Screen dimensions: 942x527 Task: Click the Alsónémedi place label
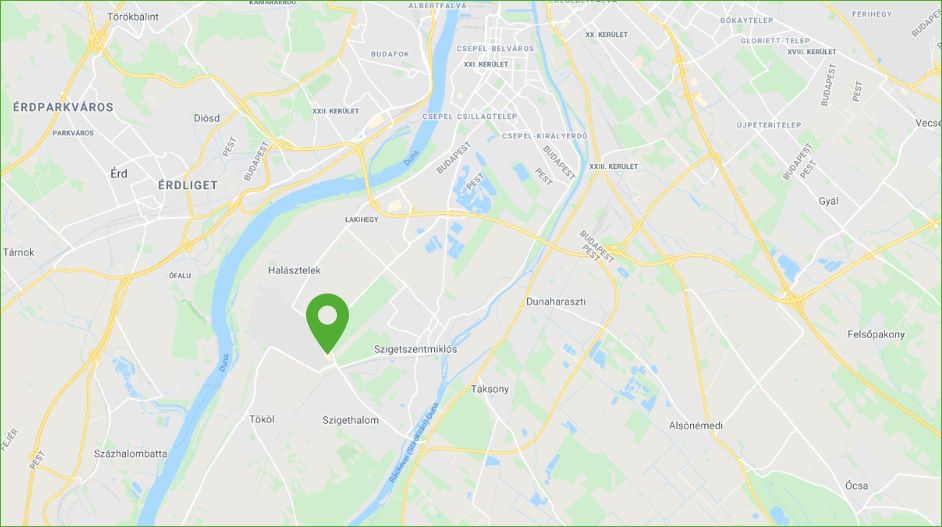coord(696,426)
